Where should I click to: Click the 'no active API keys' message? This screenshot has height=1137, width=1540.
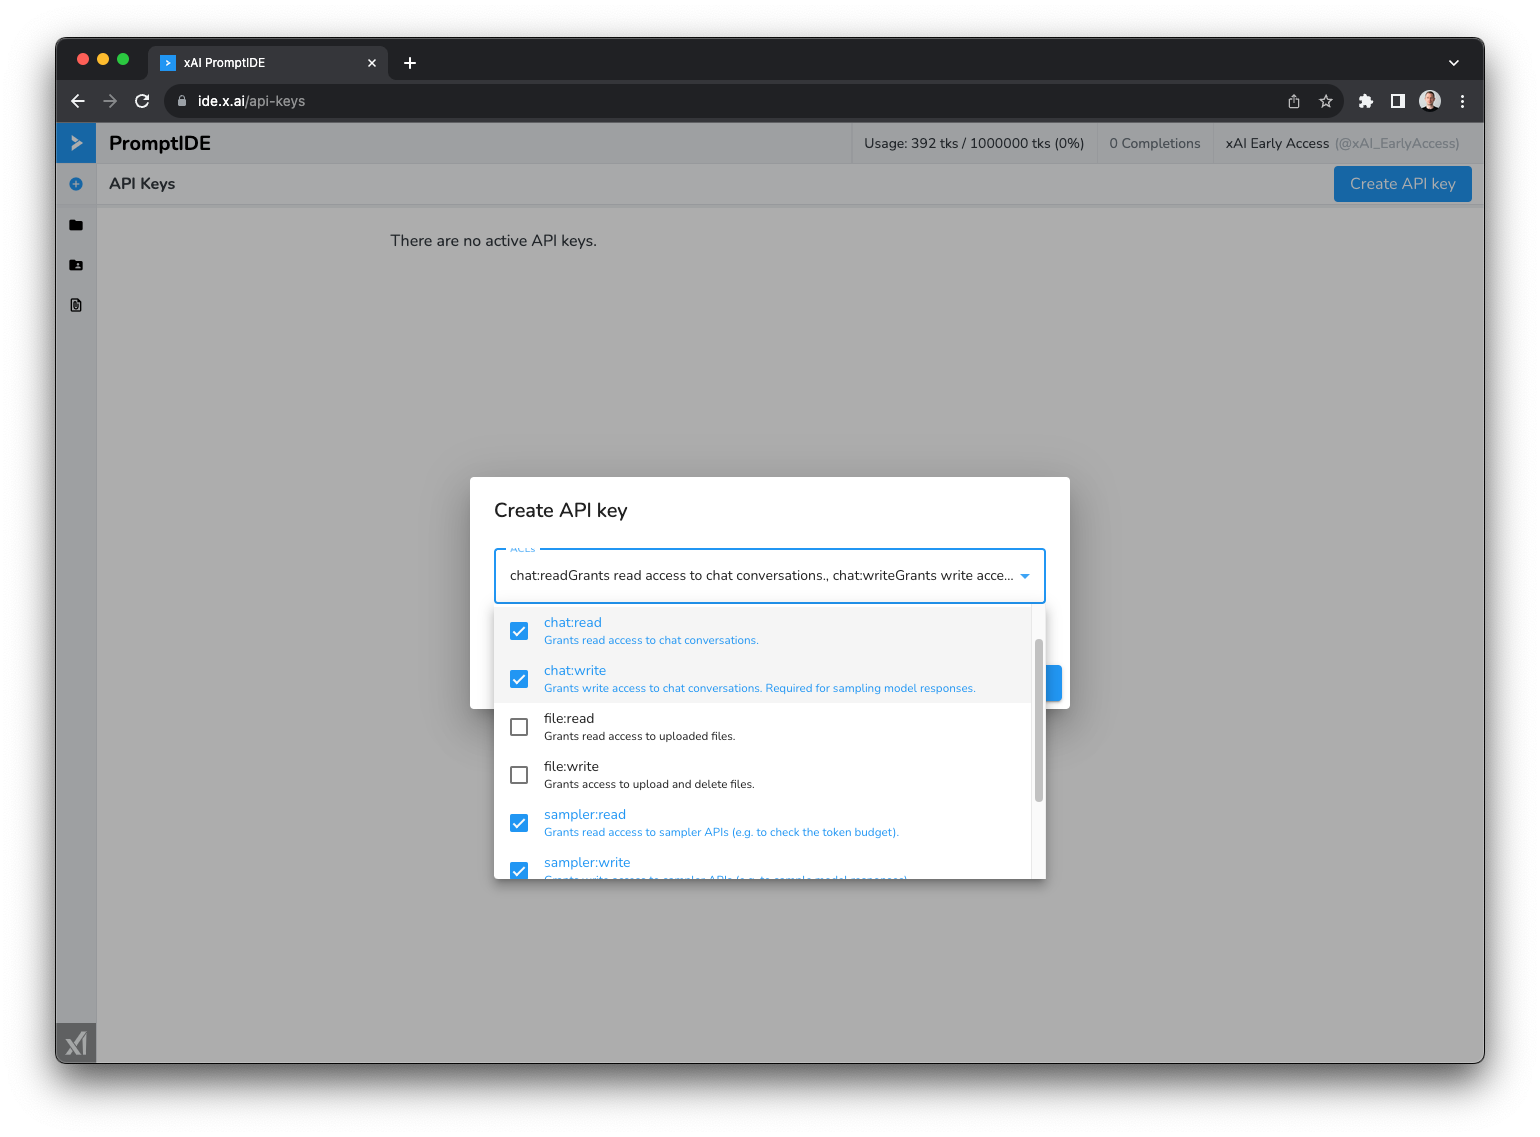[493, 241]
